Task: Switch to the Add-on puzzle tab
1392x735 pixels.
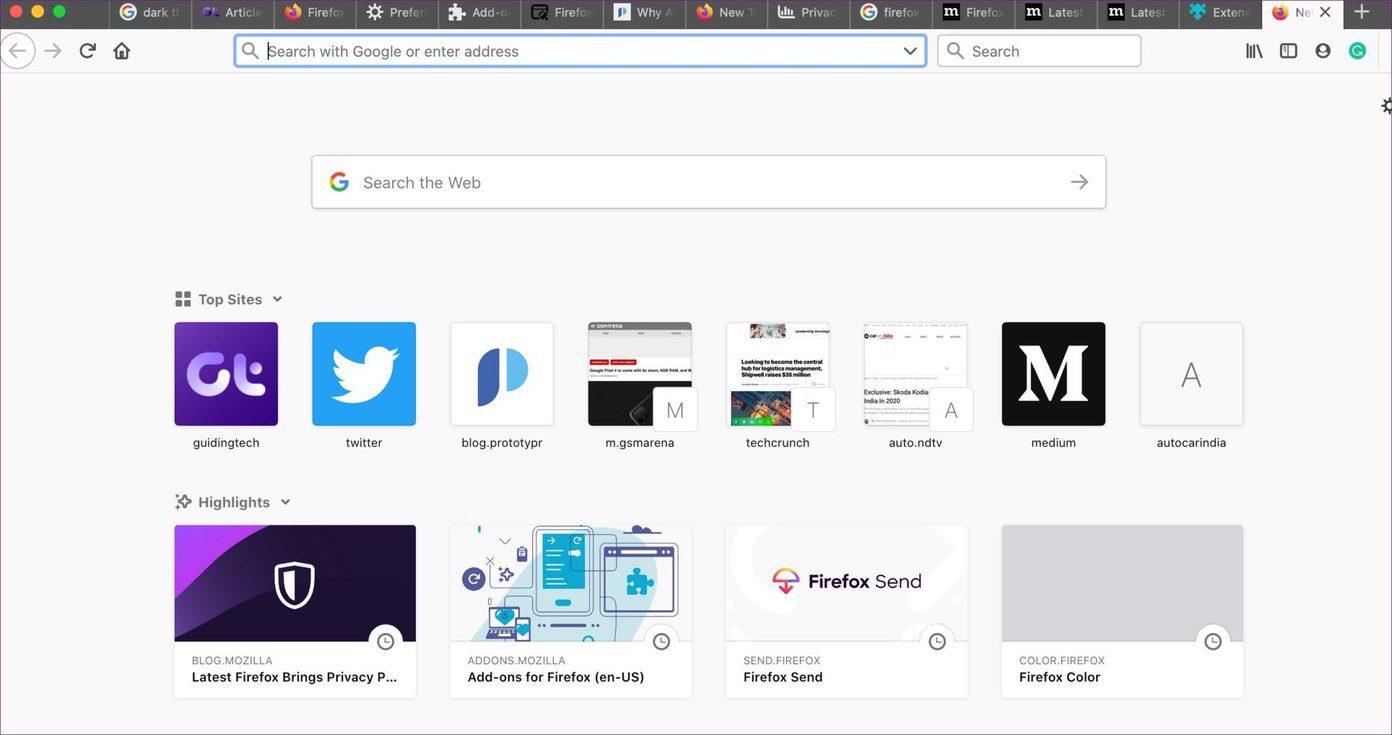Action: tap(480, 13)
